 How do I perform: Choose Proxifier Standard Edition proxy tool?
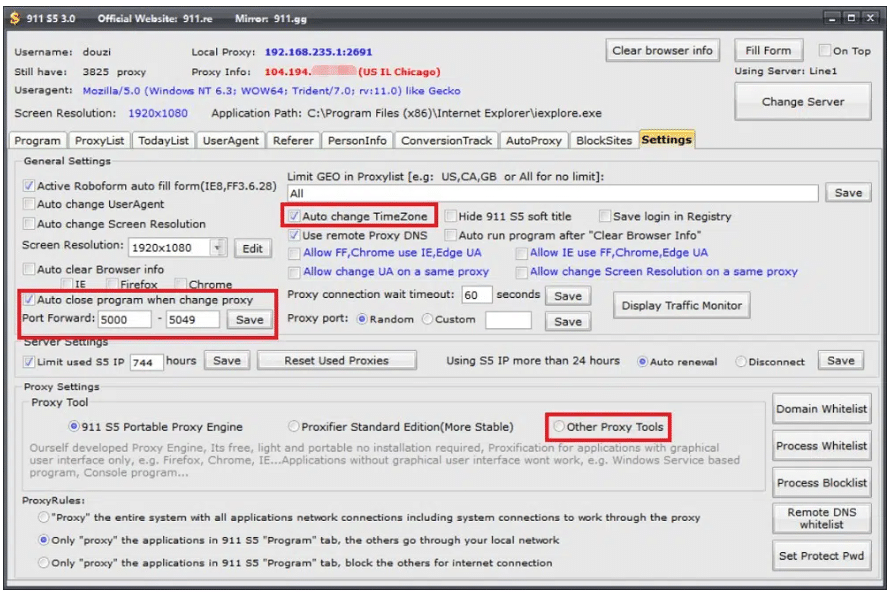tap(294, 427)
